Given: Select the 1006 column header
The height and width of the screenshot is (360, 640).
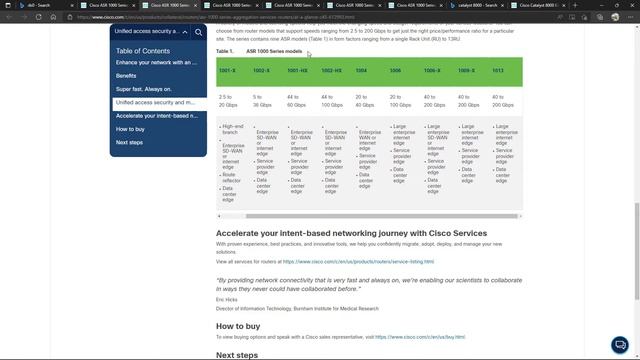Looking at the screenshot, I should tap(395, 71).
